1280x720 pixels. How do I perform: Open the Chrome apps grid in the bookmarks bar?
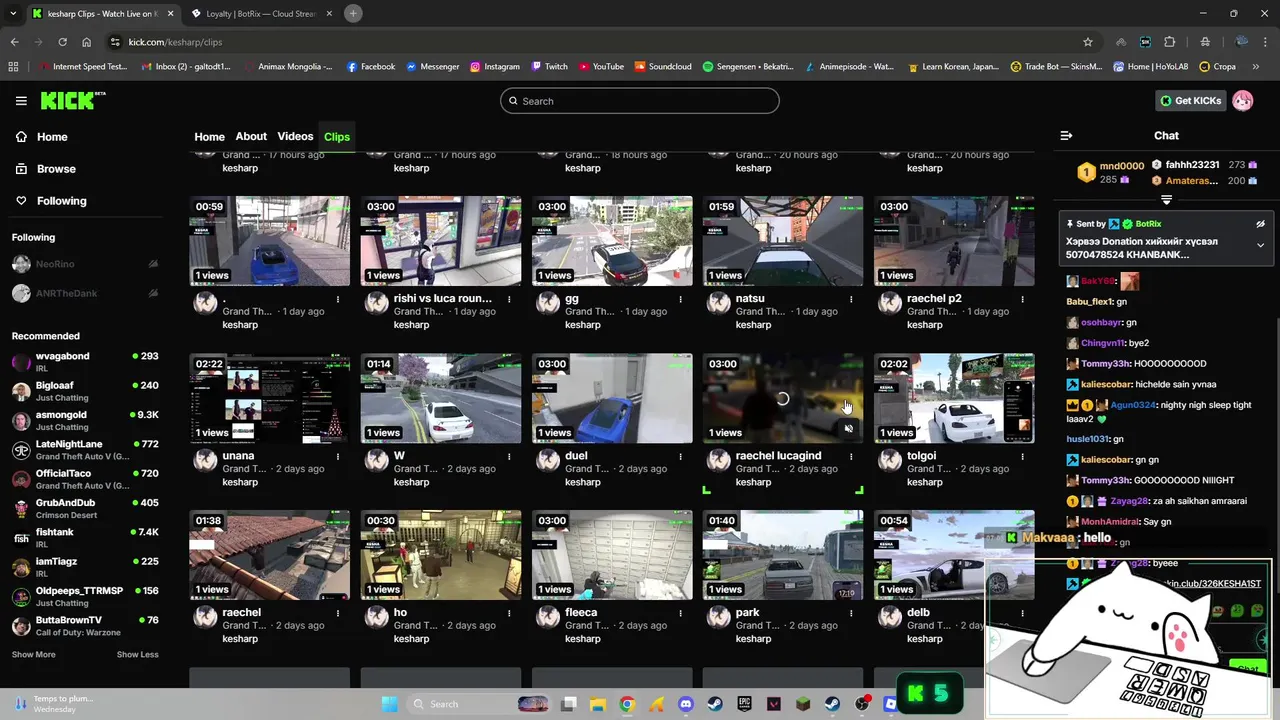tap(13, 67)
